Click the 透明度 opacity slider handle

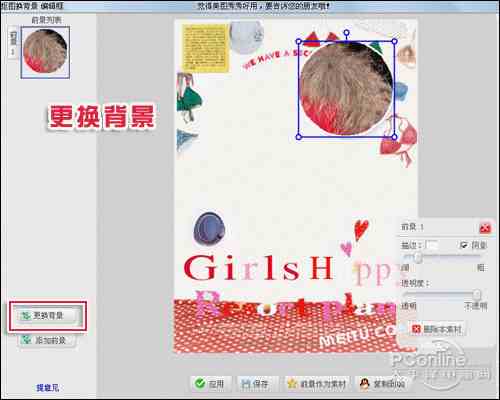[x=477, y=295]
